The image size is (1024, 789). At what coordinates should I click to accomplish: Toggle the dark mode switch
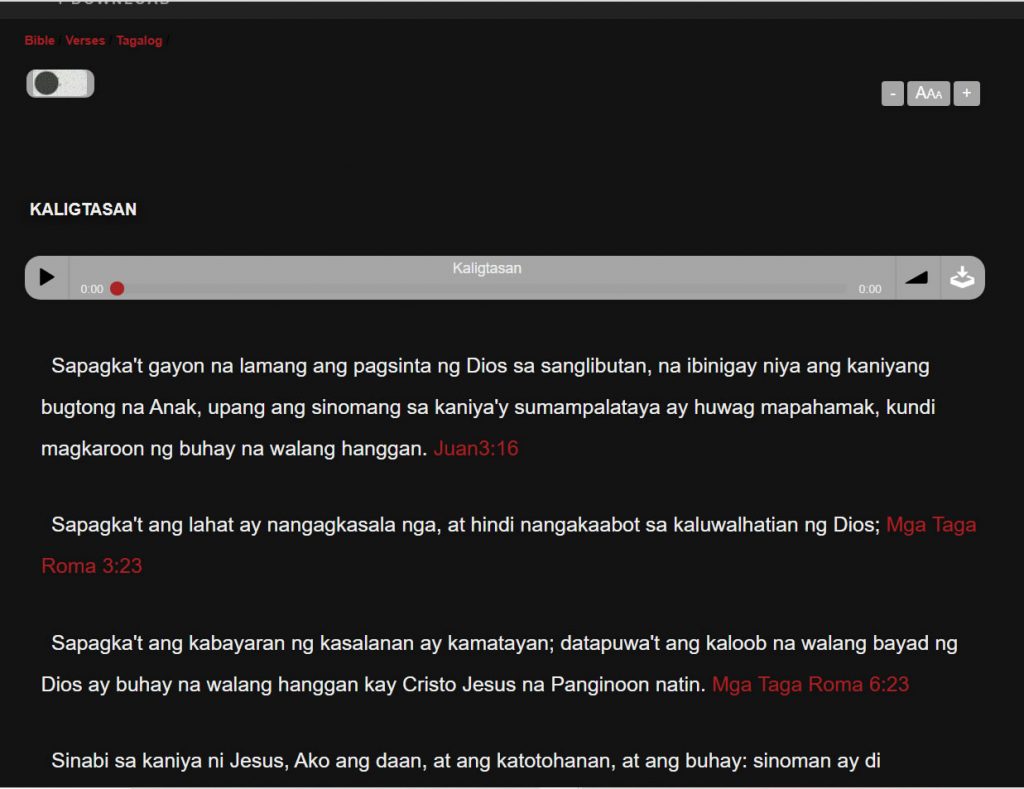[60, 84]
